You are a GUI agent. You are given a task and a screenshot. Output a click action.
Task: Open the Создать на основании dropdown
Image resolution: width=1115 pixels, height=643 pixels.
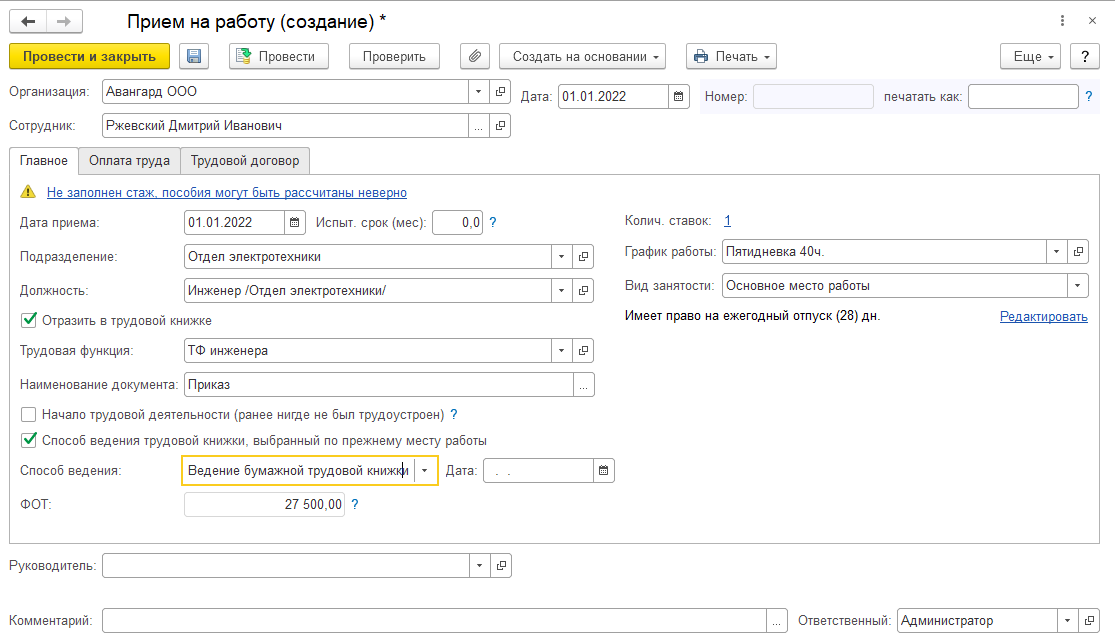pyautogui.click(x=582, y=57)
